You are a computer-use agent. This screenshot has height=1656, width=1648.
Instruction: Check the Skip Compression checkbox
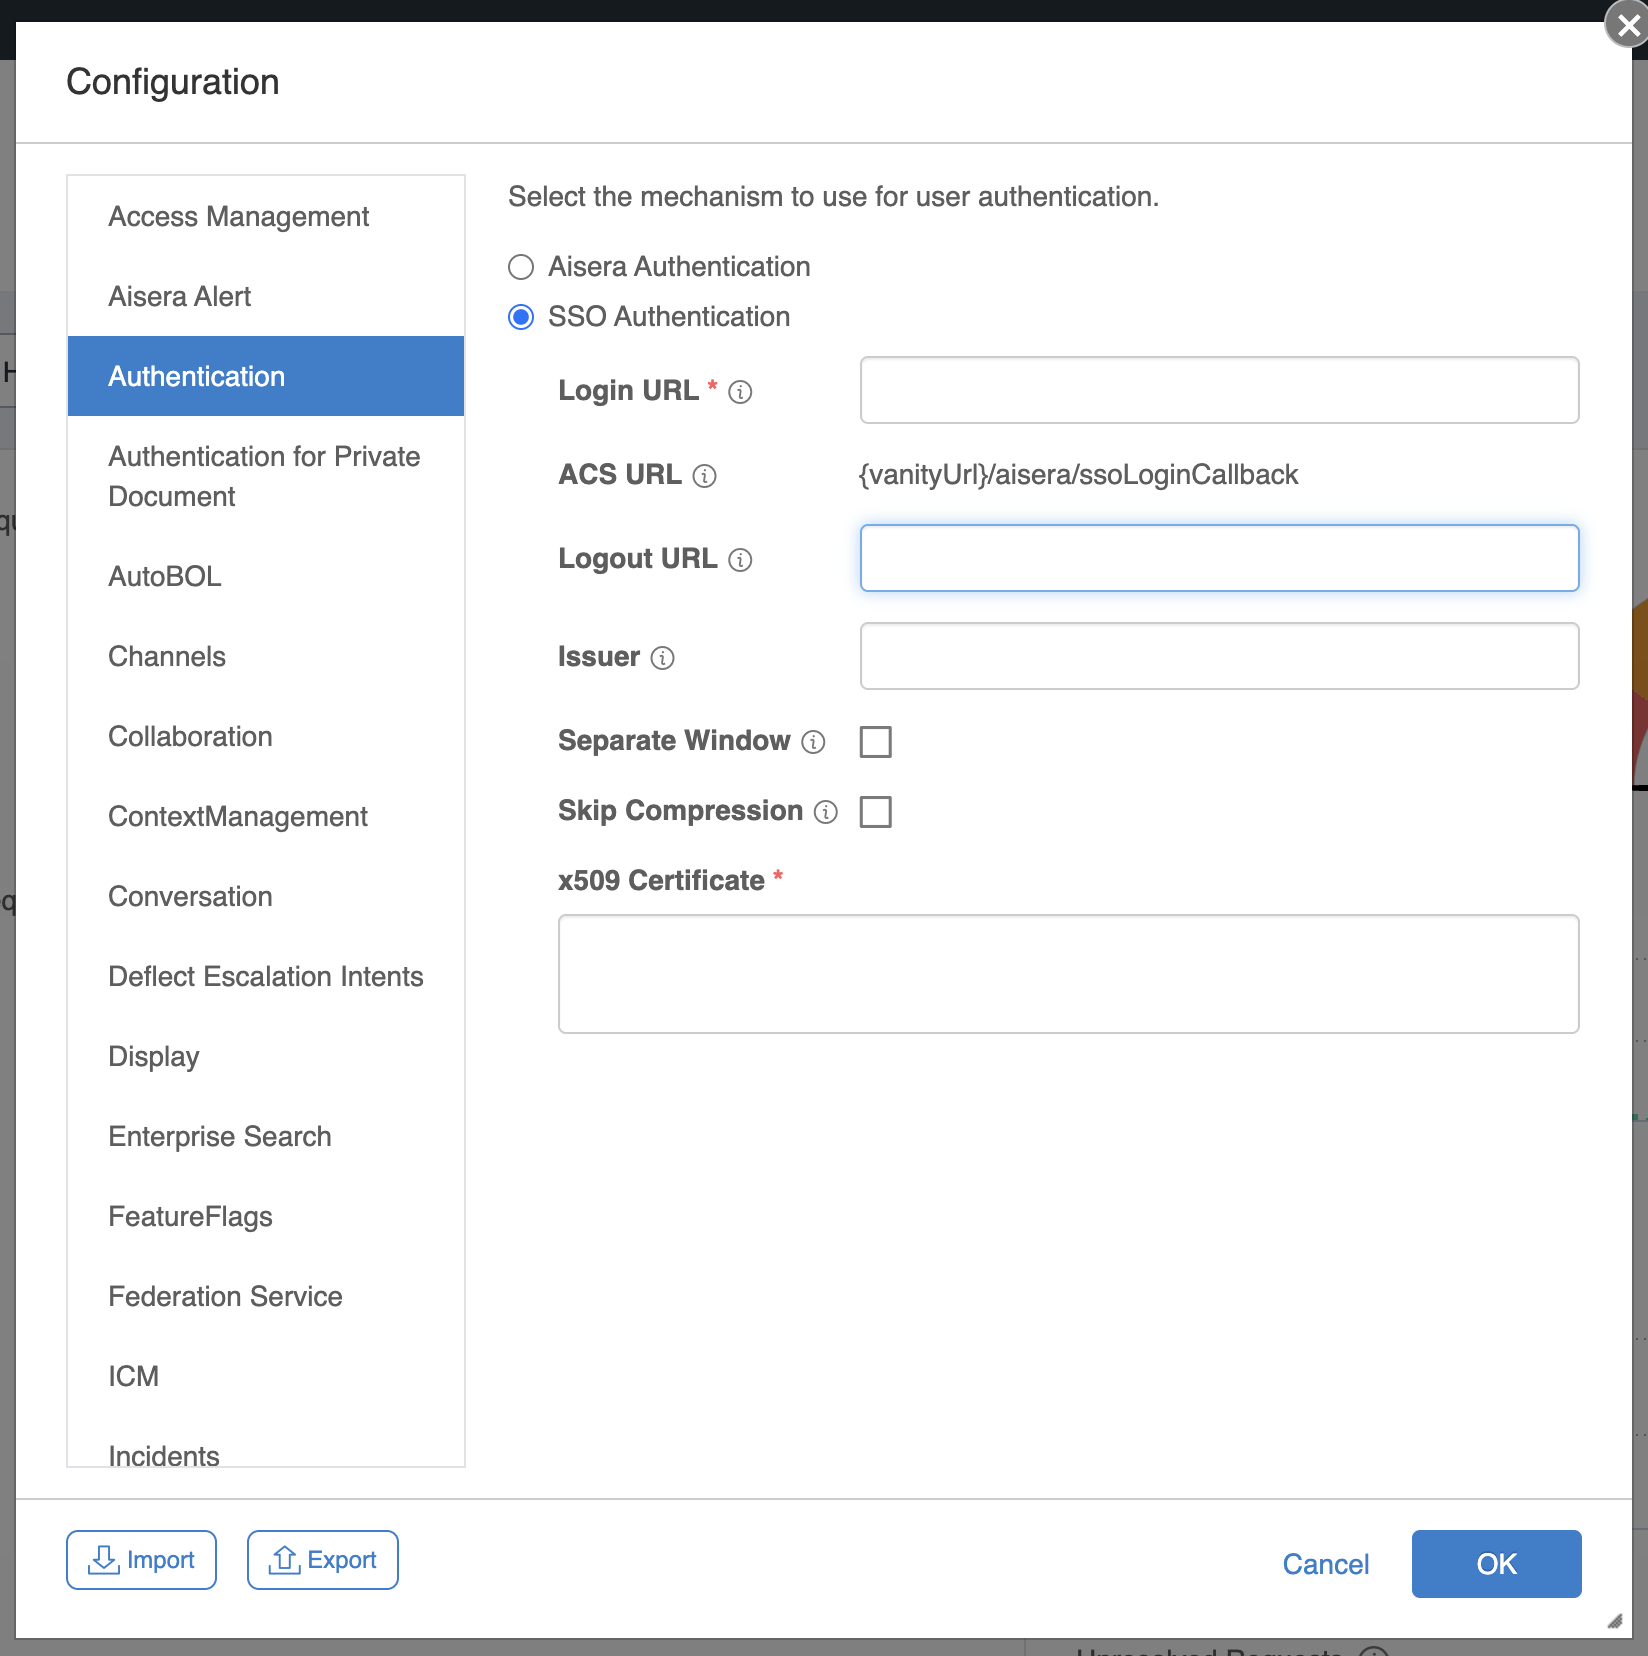click(876, 812)
